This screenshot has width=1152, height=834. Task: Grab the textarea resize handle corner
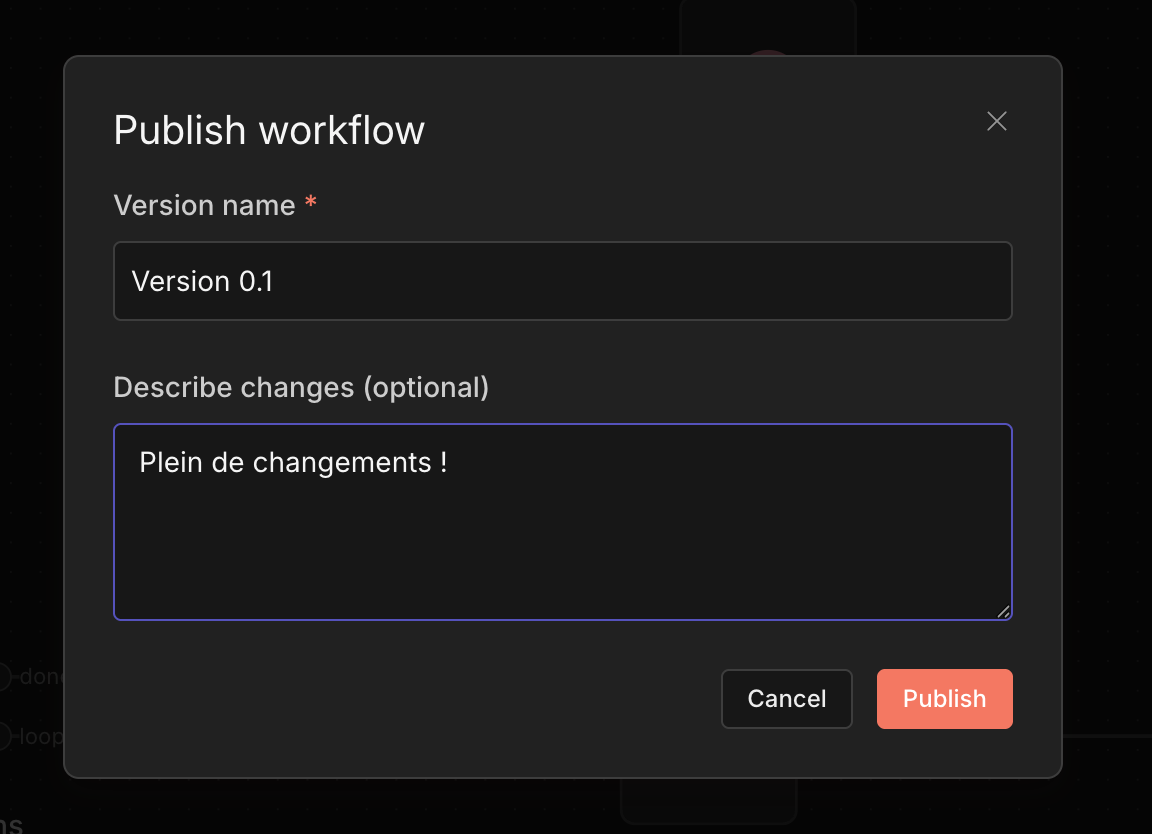pyautogui.click(x=1003, y=611)
